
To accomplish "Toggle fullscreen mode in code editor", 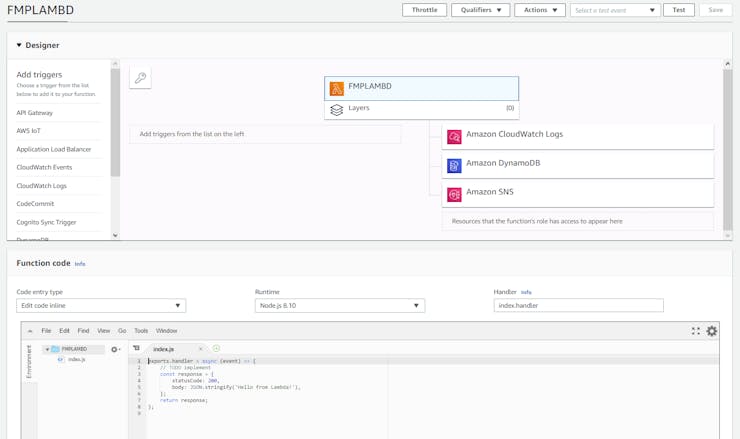I will pos(696,331).
